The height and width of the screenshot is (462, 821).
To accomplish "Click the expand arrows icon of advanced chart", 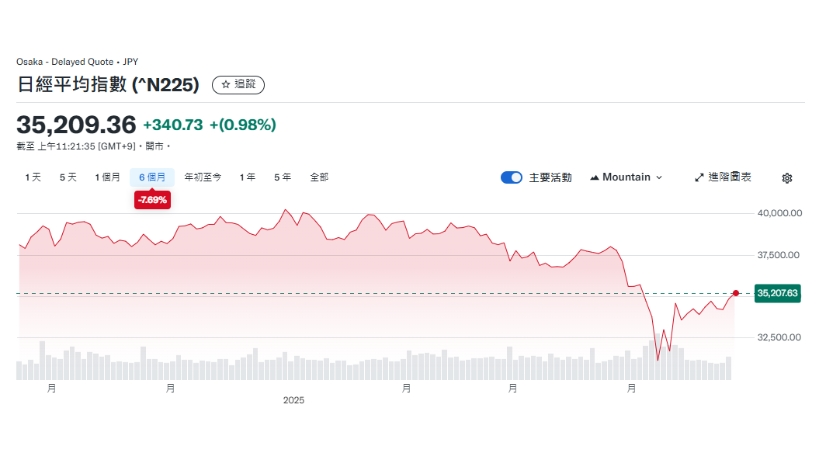I will pyautogui.click(x=699, y=178).
